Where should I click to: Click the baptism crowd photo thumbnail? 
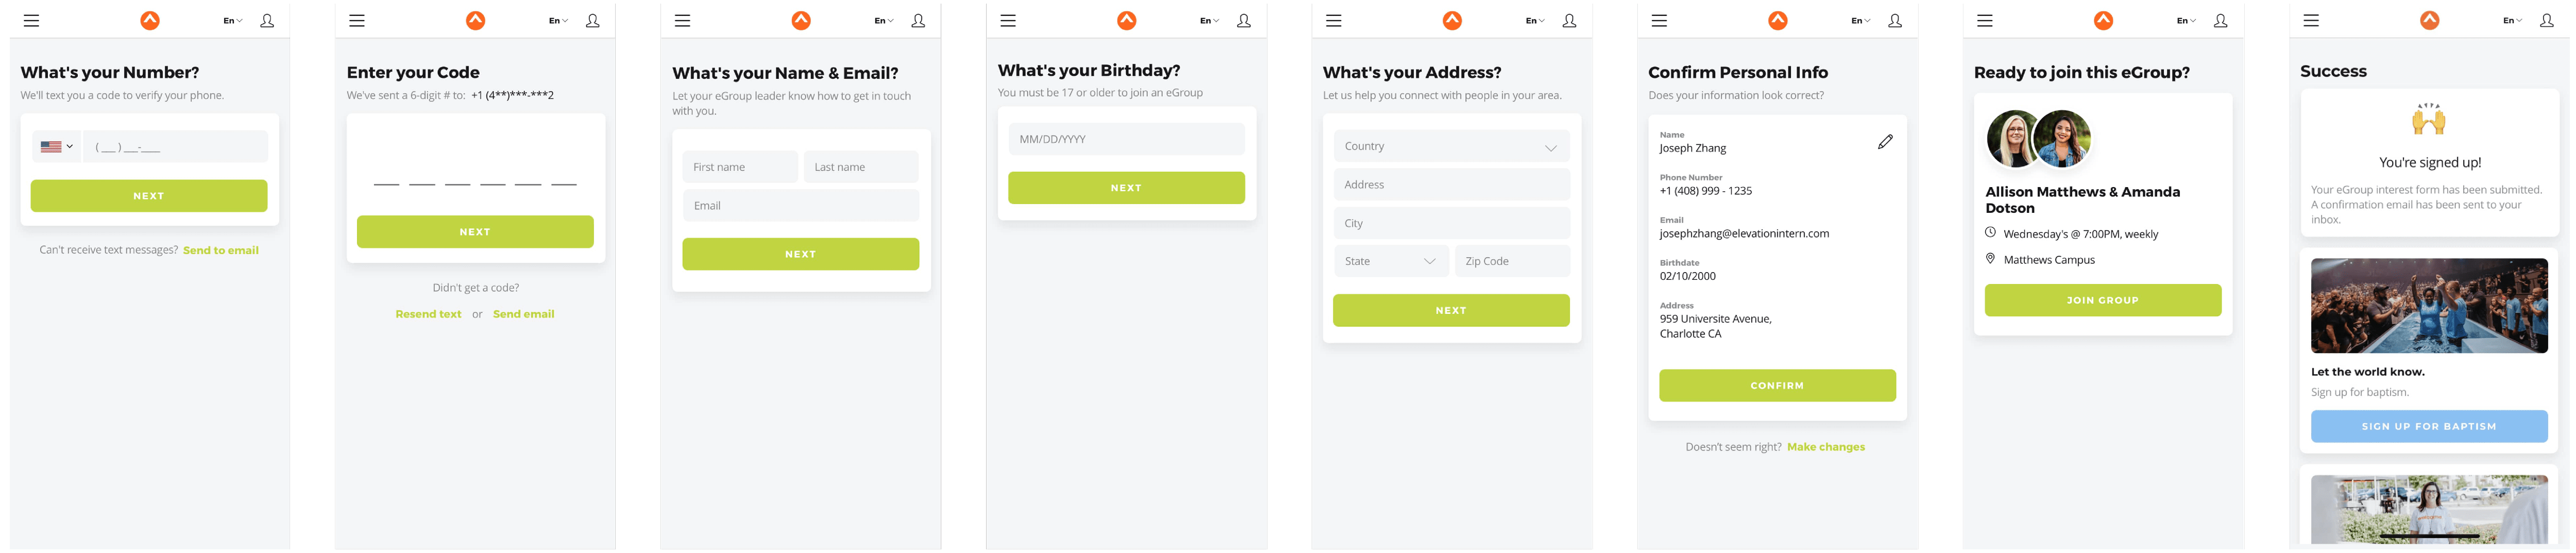[2428, 305]
